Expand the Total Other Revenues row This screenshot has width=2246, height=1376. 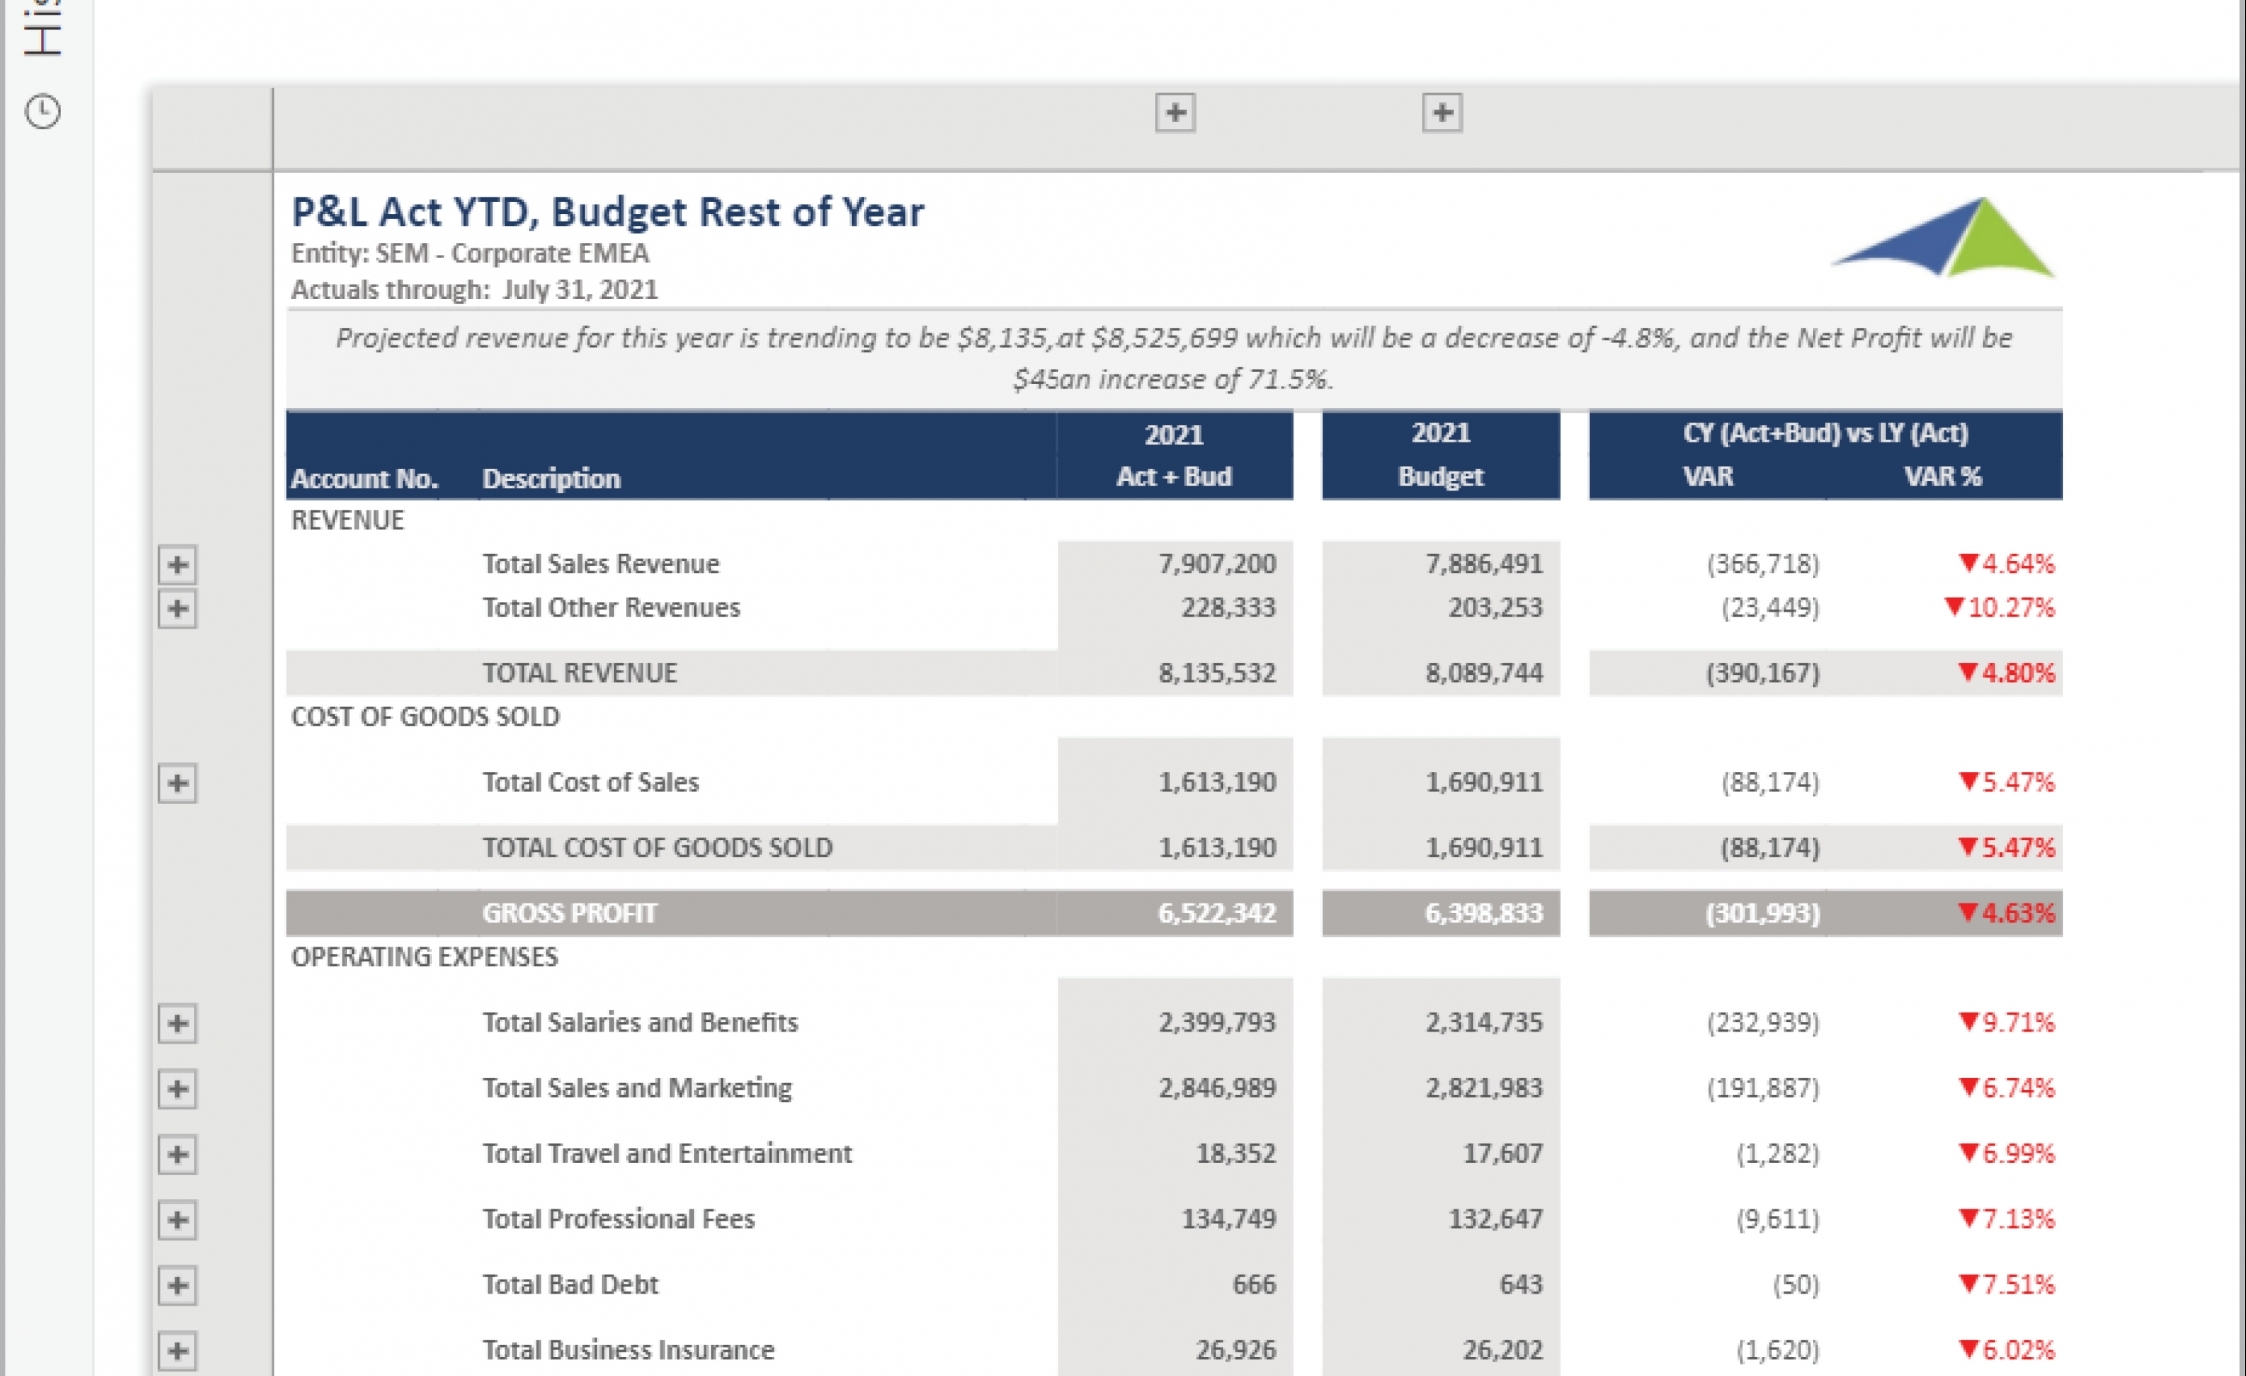coord(178,609)
